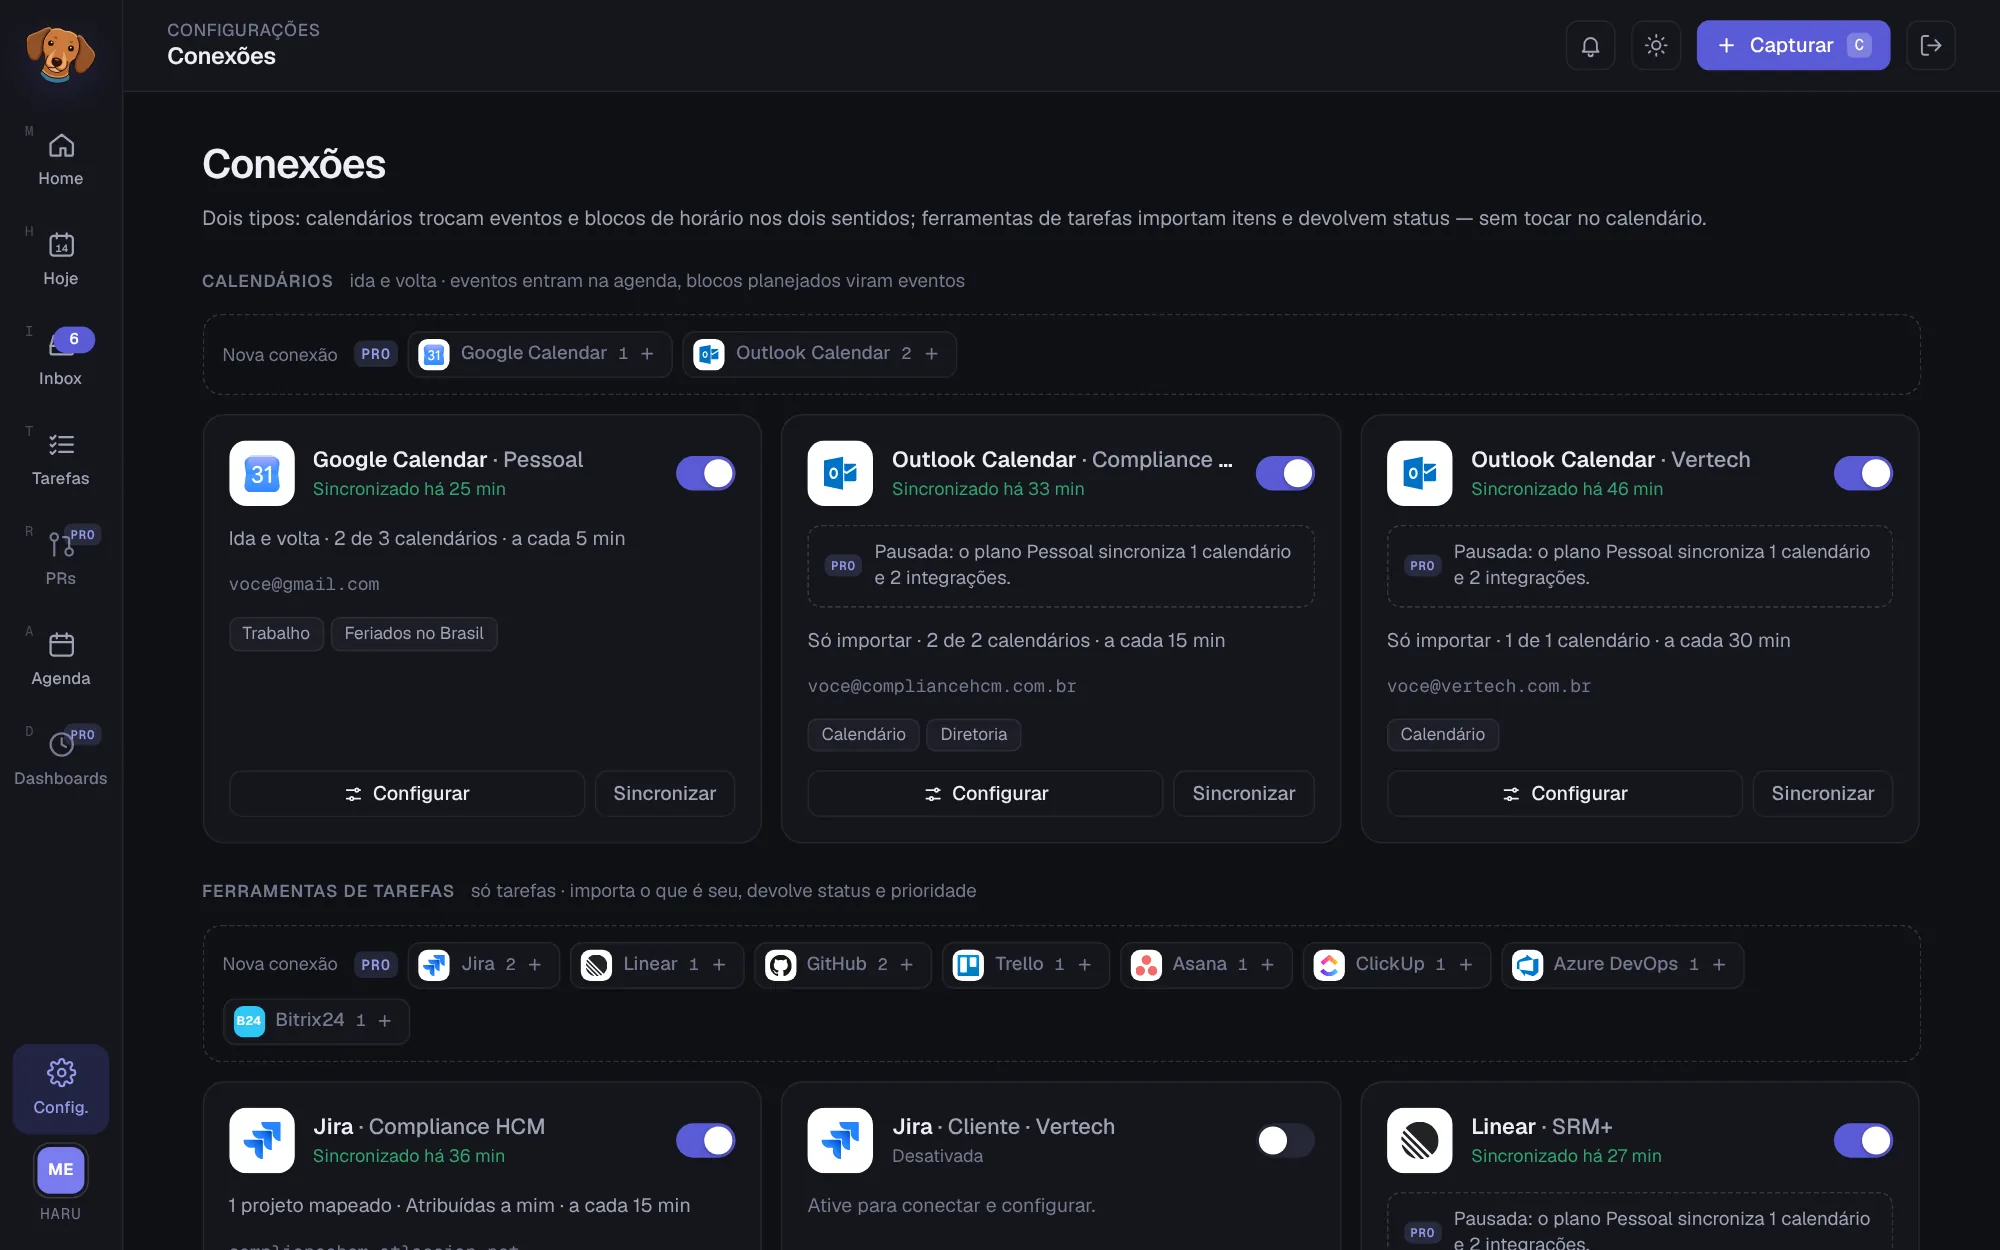Sincronizar Outlook Calendar Compliance
The width and height of the screenshot is (2000, 1250).
click(1244, 794)
